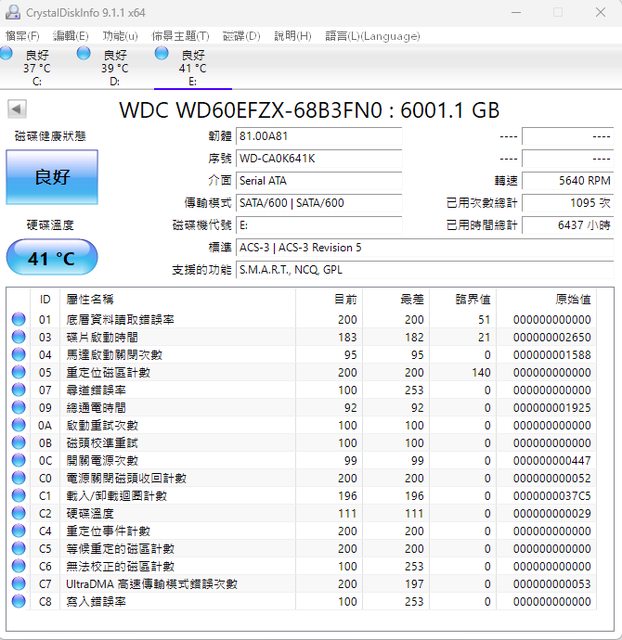Open the 佈景主題(T) menu
622x640 pixels.
tap(180, 36)
